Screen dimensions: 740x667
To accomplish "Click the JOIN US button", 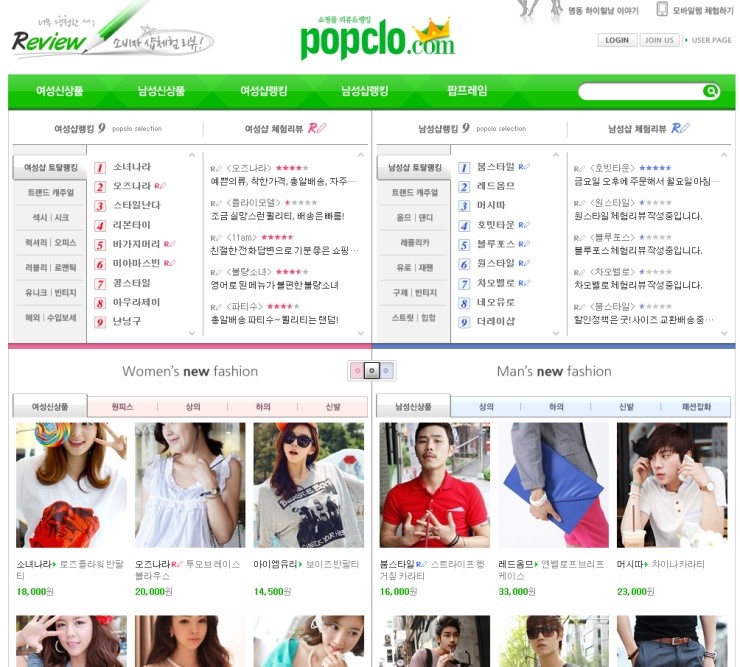I will tap(659, 41).
